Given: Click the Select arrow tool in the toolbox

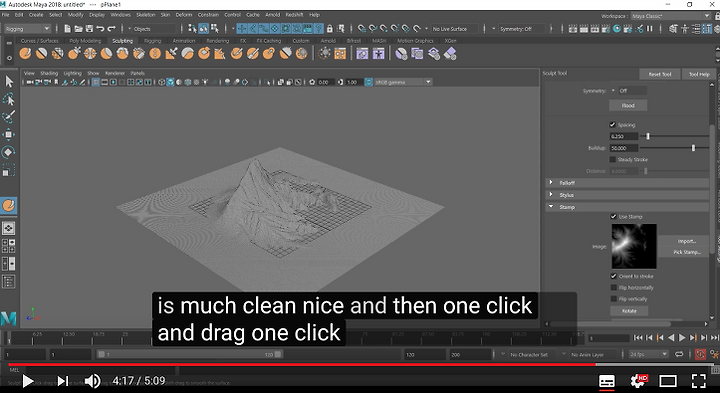Looking at the screenshot, I should (x=9, y=82).
